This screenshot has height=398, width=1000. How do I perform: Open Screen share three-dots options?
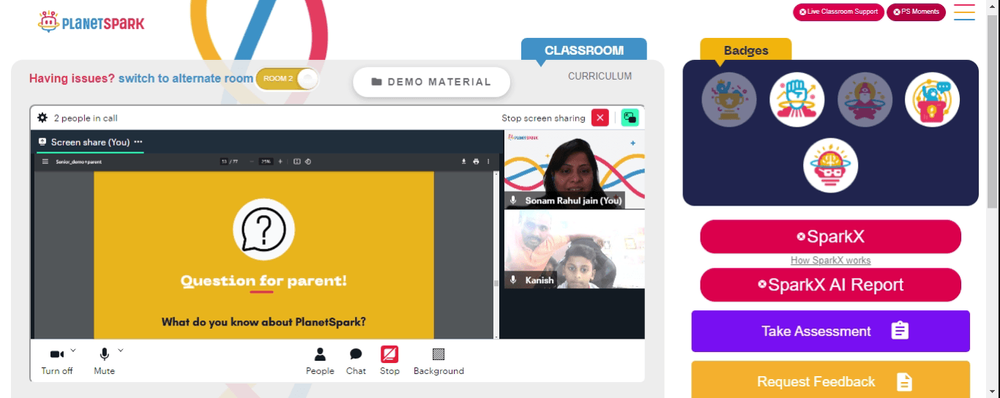(138, 142)
